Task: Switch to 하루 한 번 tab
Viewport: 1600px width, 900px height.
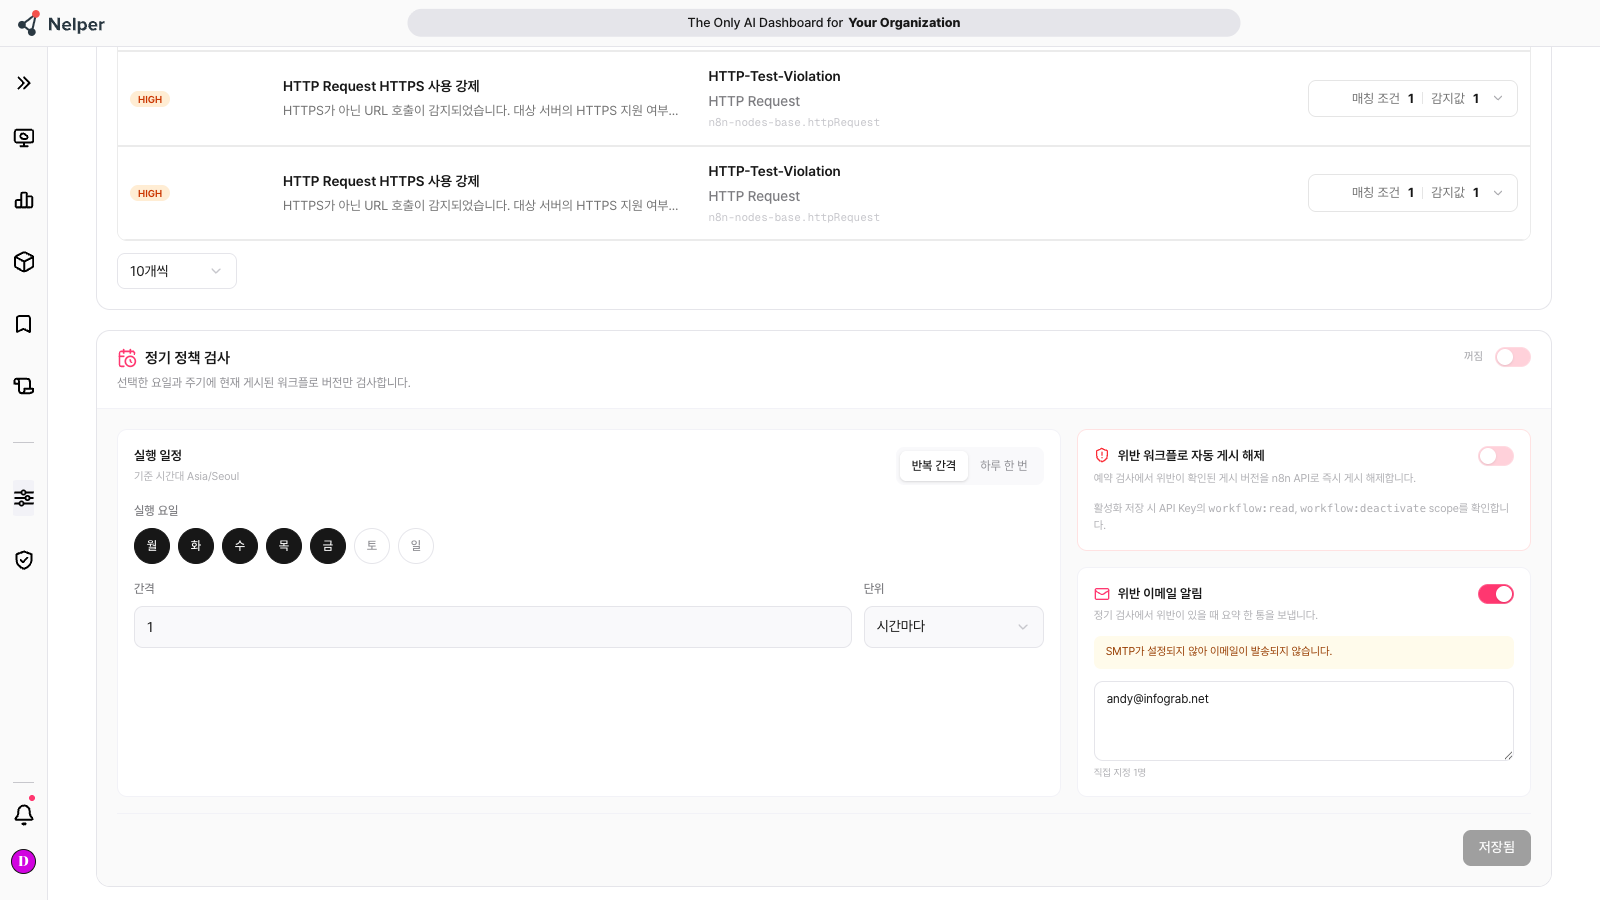Action: [x=1004, y=466]
